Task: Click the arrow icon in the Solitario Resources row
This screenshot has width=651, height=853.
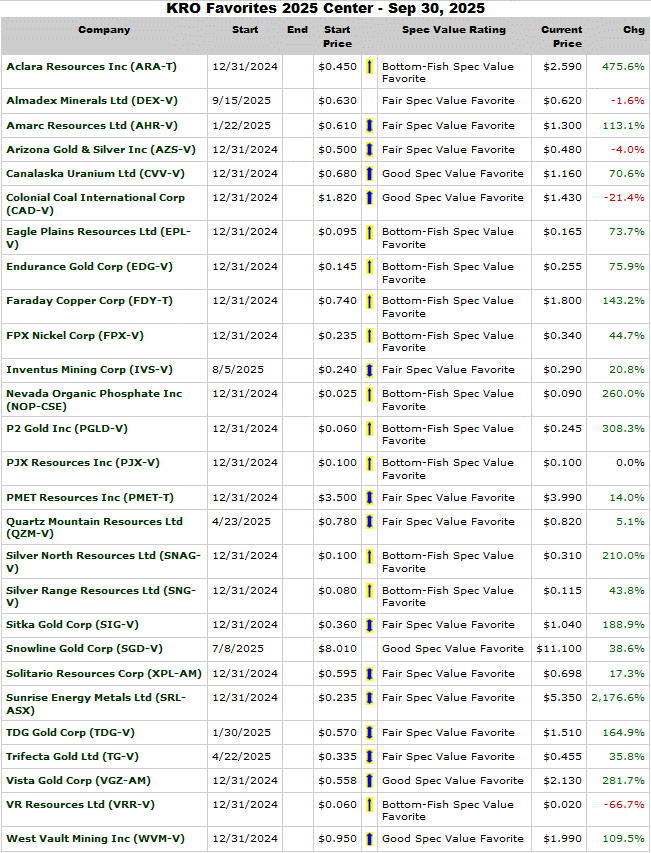Action: [x=369, y=673]
